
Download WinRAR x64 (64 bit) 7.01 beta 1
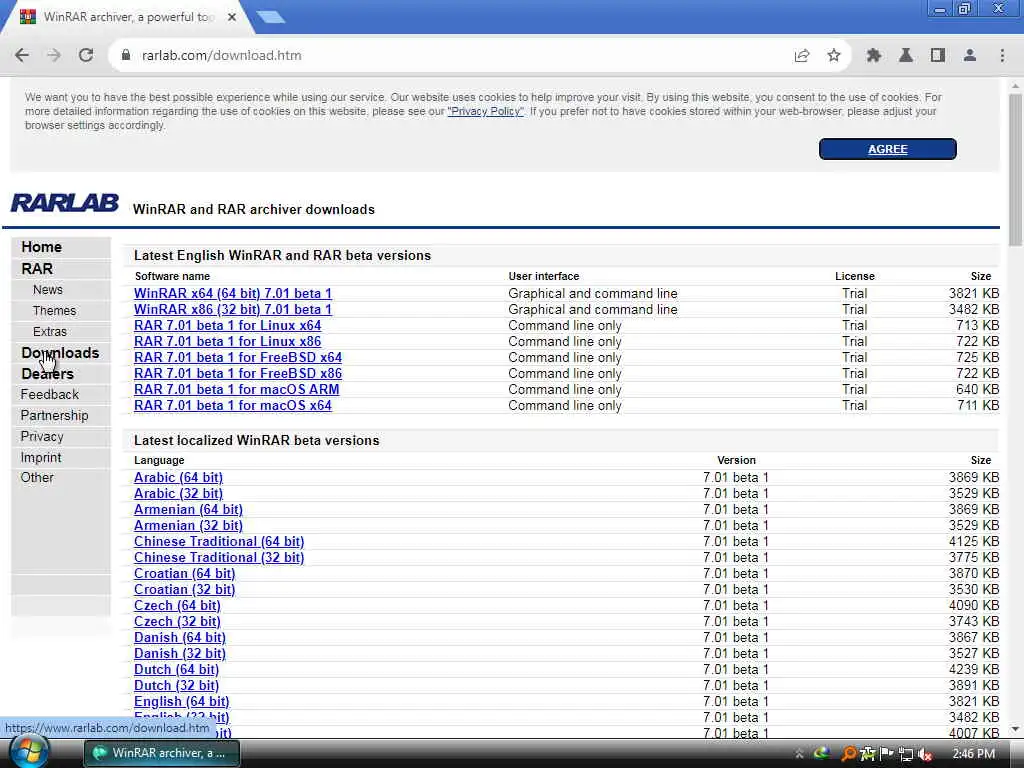(232, 293)
